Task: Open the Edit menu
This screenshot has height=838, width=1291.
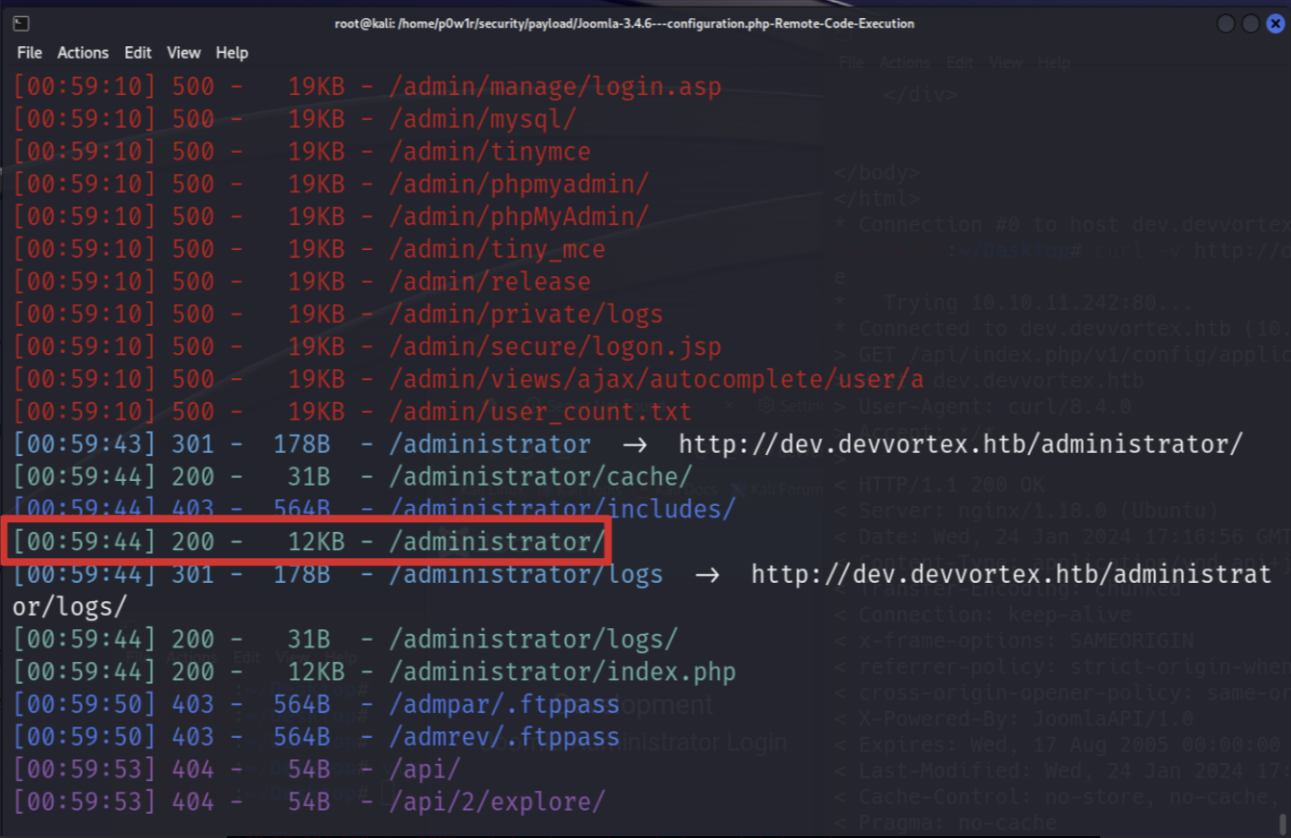Action: (x=138, y=53)
